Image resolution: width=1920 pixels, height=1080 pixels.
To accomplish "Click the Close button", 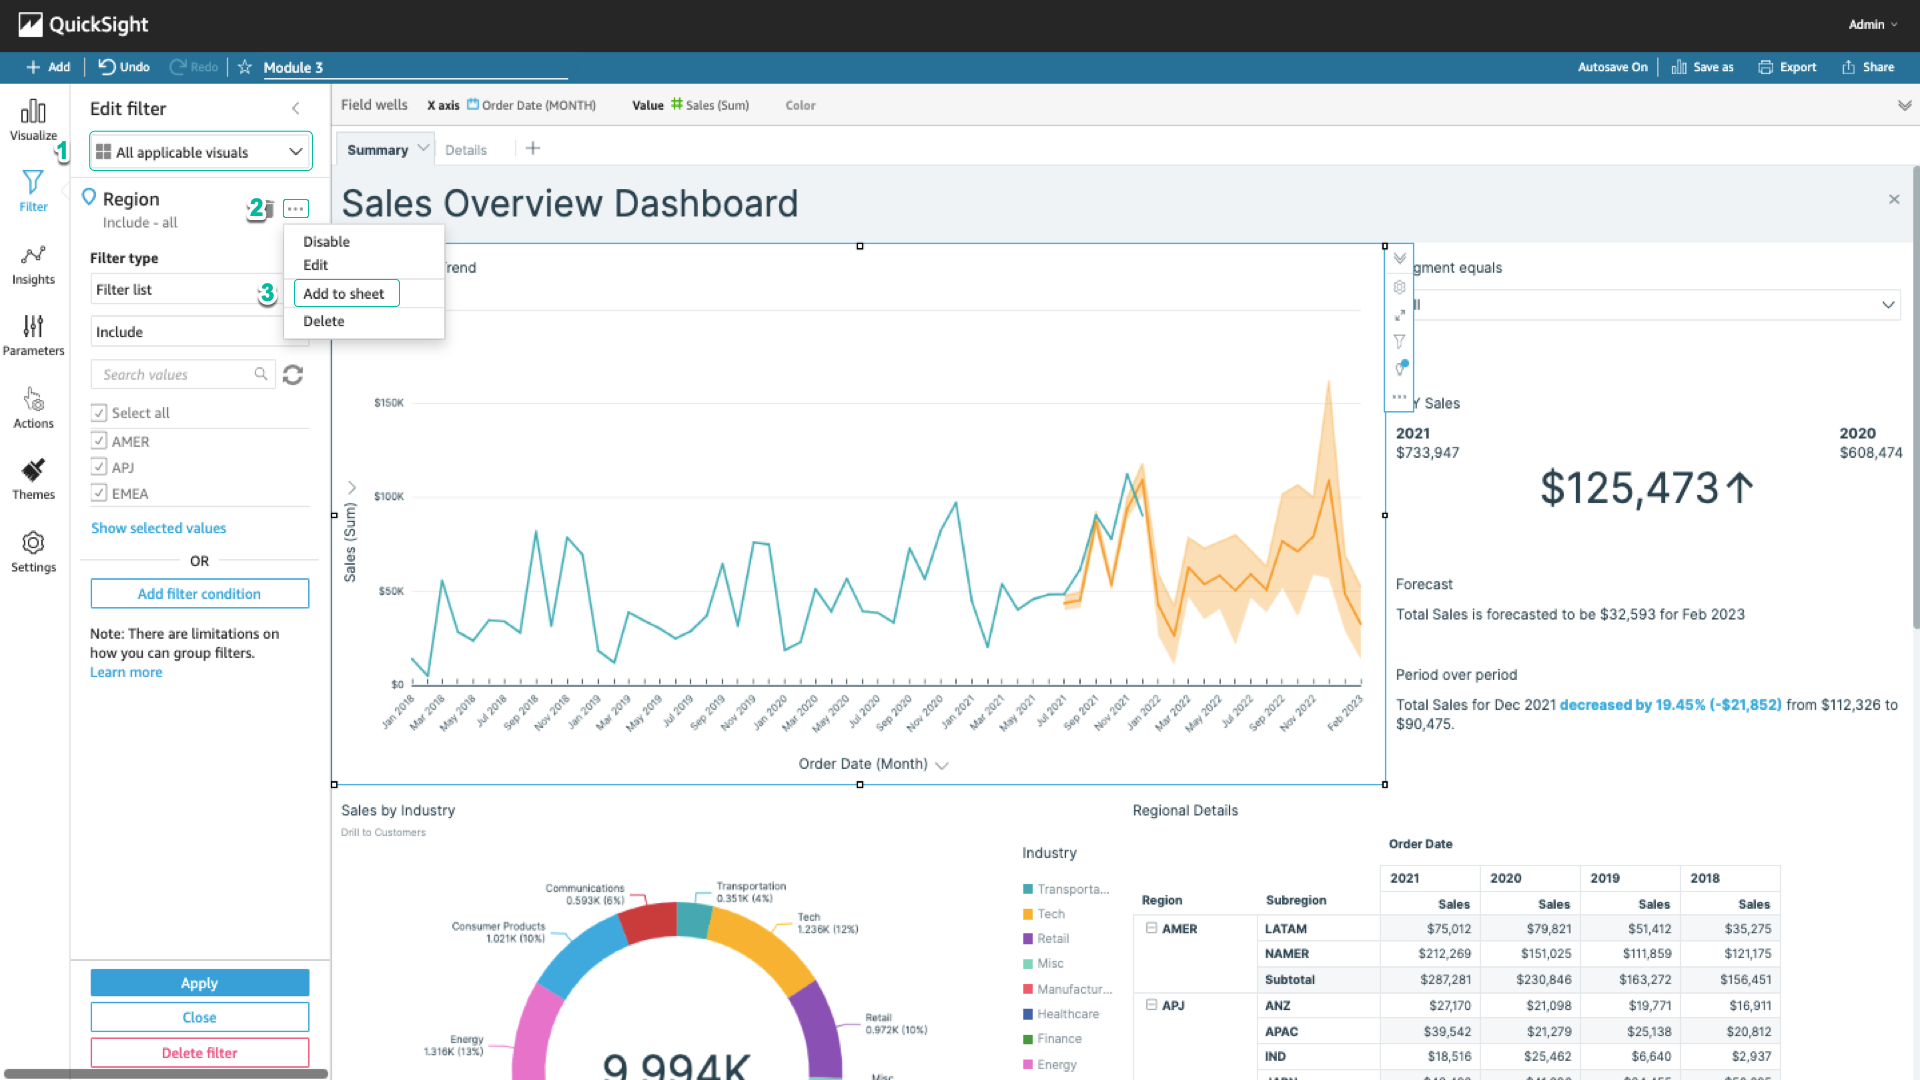I will (x=200, y=1017).
